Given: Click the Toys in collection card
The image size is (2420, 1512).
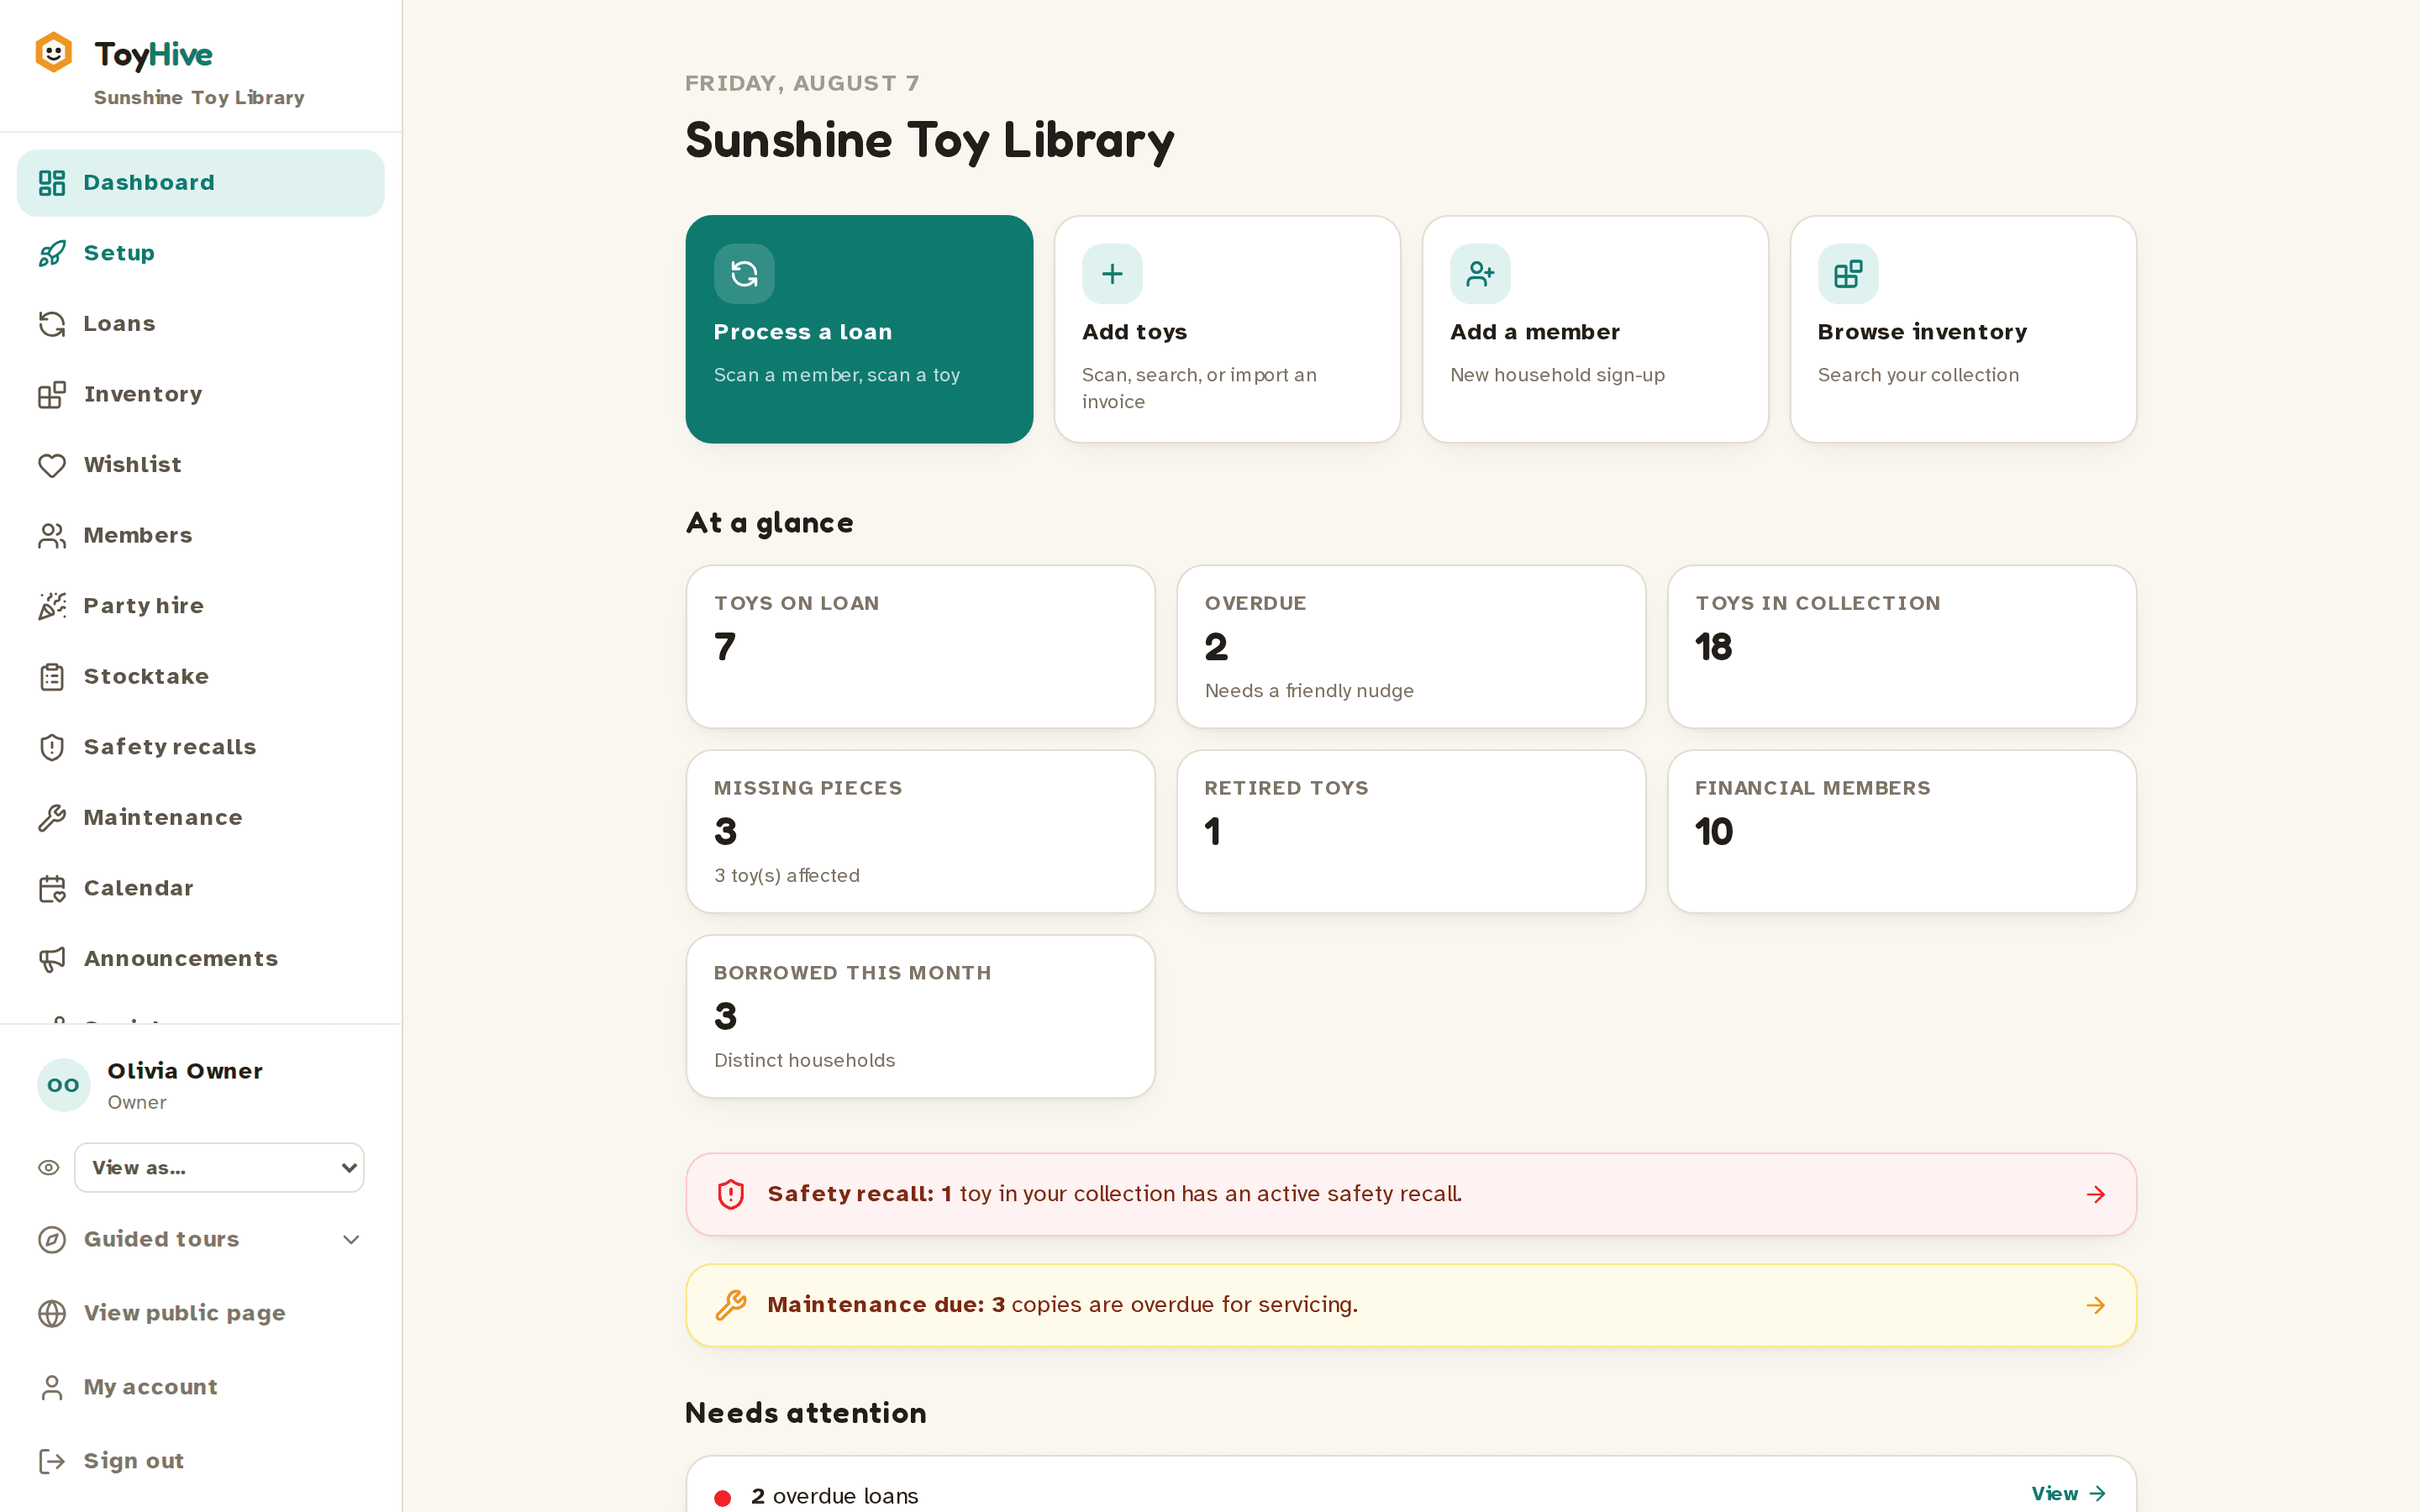Looking at the screenshot, I should pyautogui.click(x=1902, y=647).
